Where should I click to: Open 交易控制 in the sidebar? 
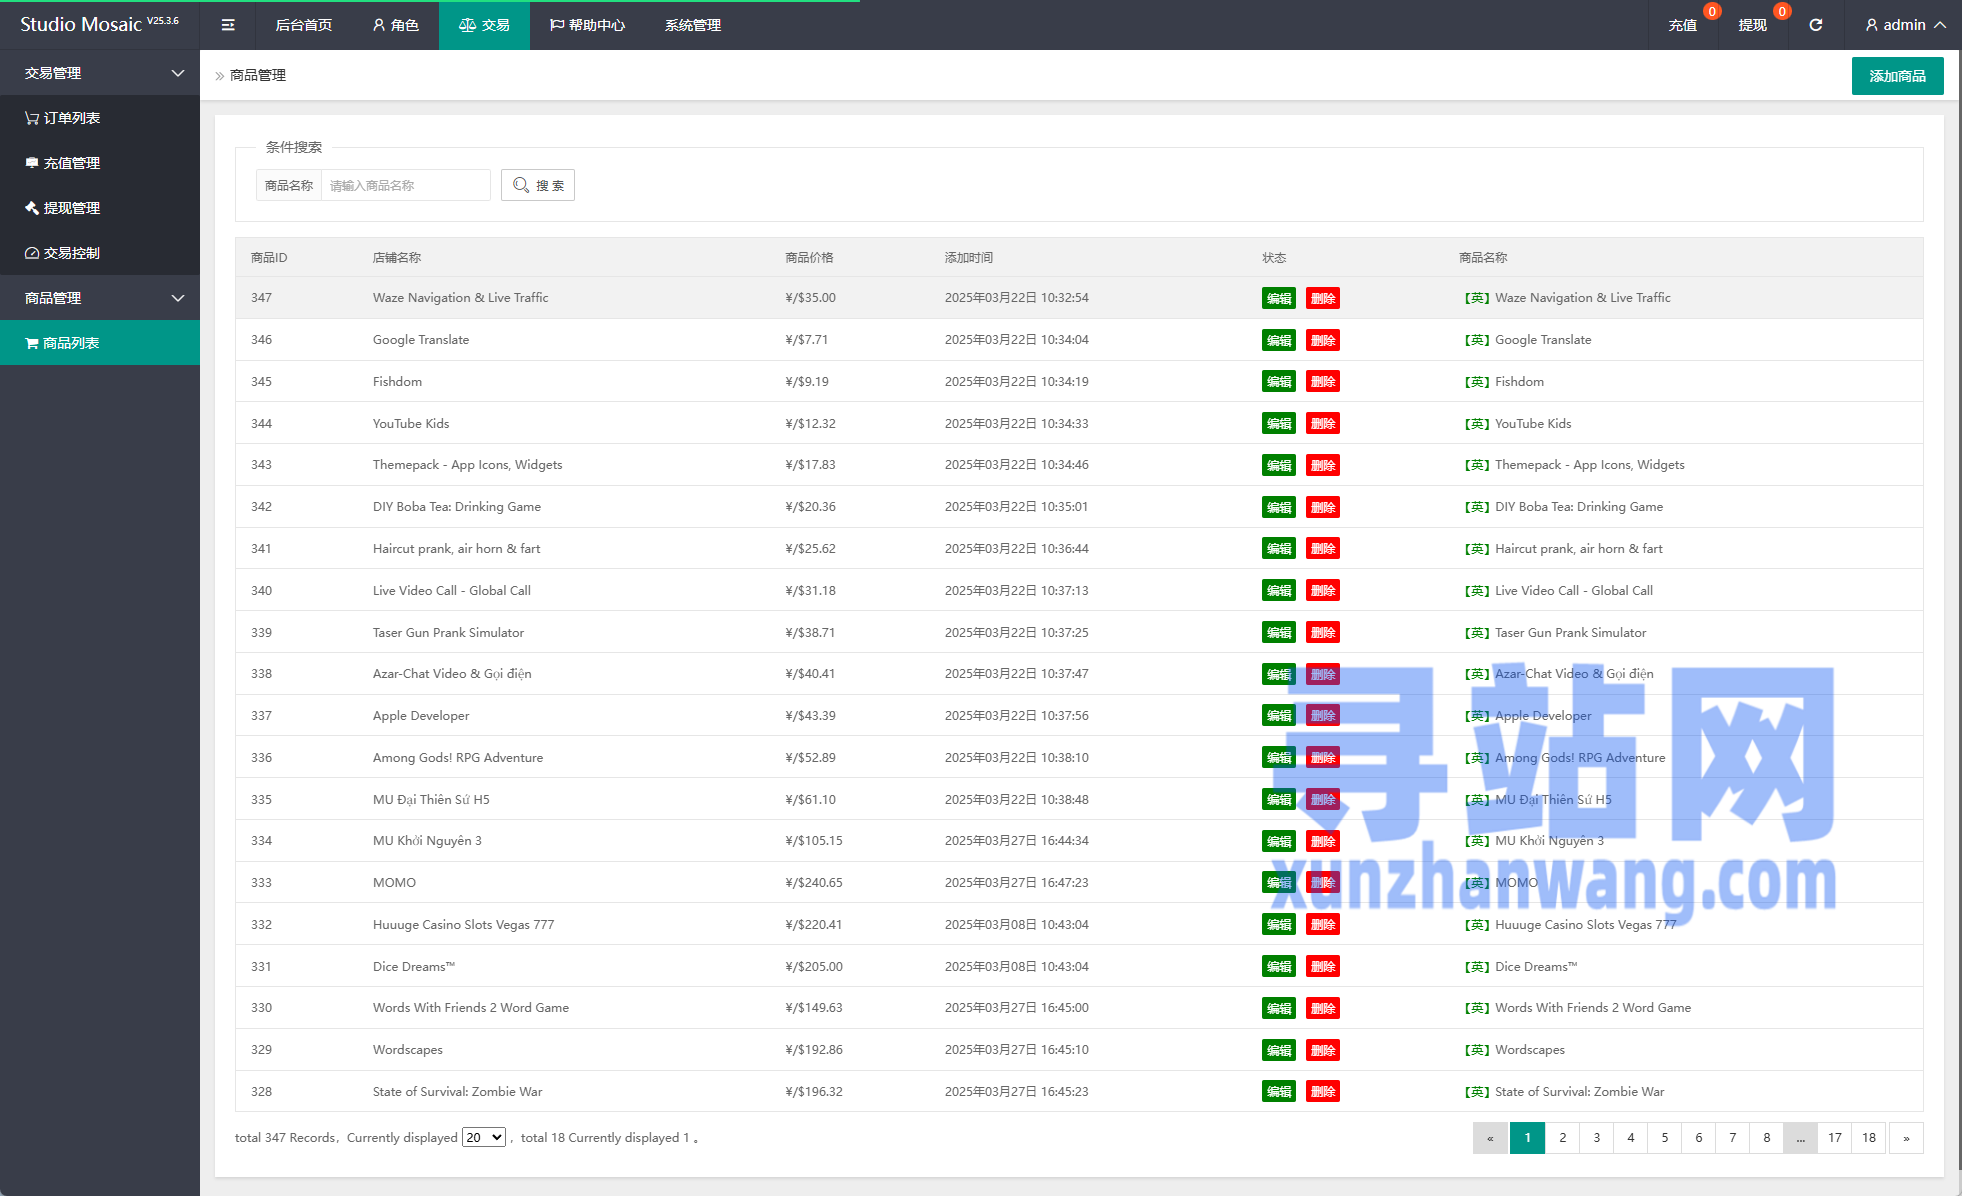(100, 253)
